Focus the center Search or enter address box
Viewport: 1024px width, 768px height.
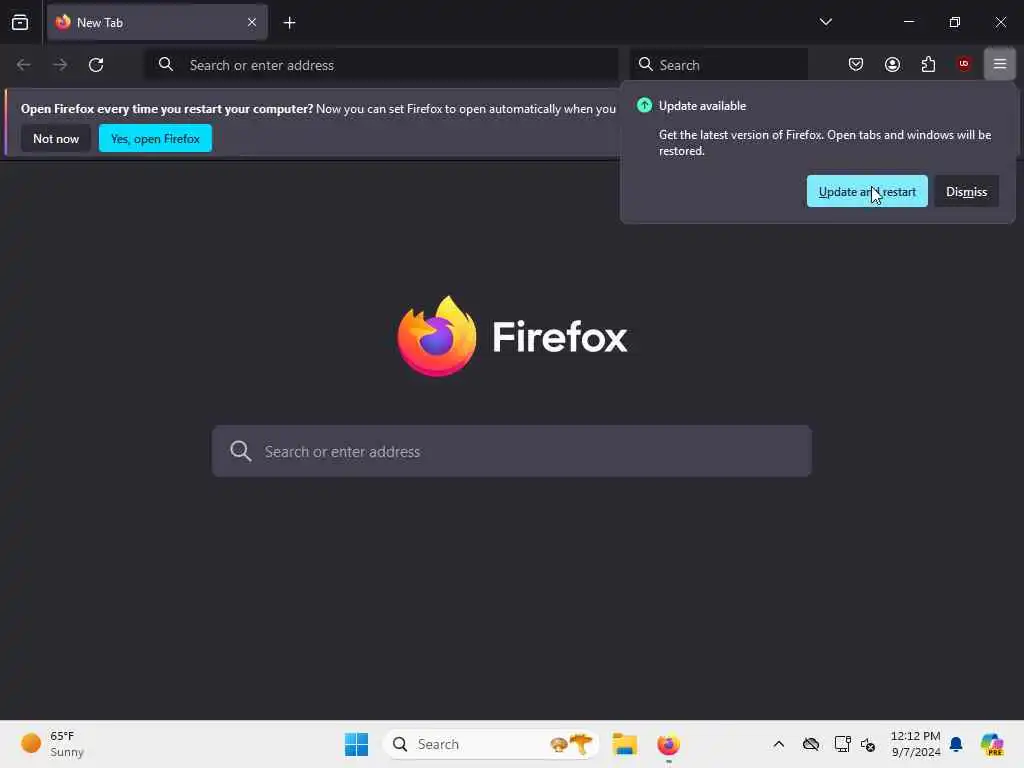point(512,451)
